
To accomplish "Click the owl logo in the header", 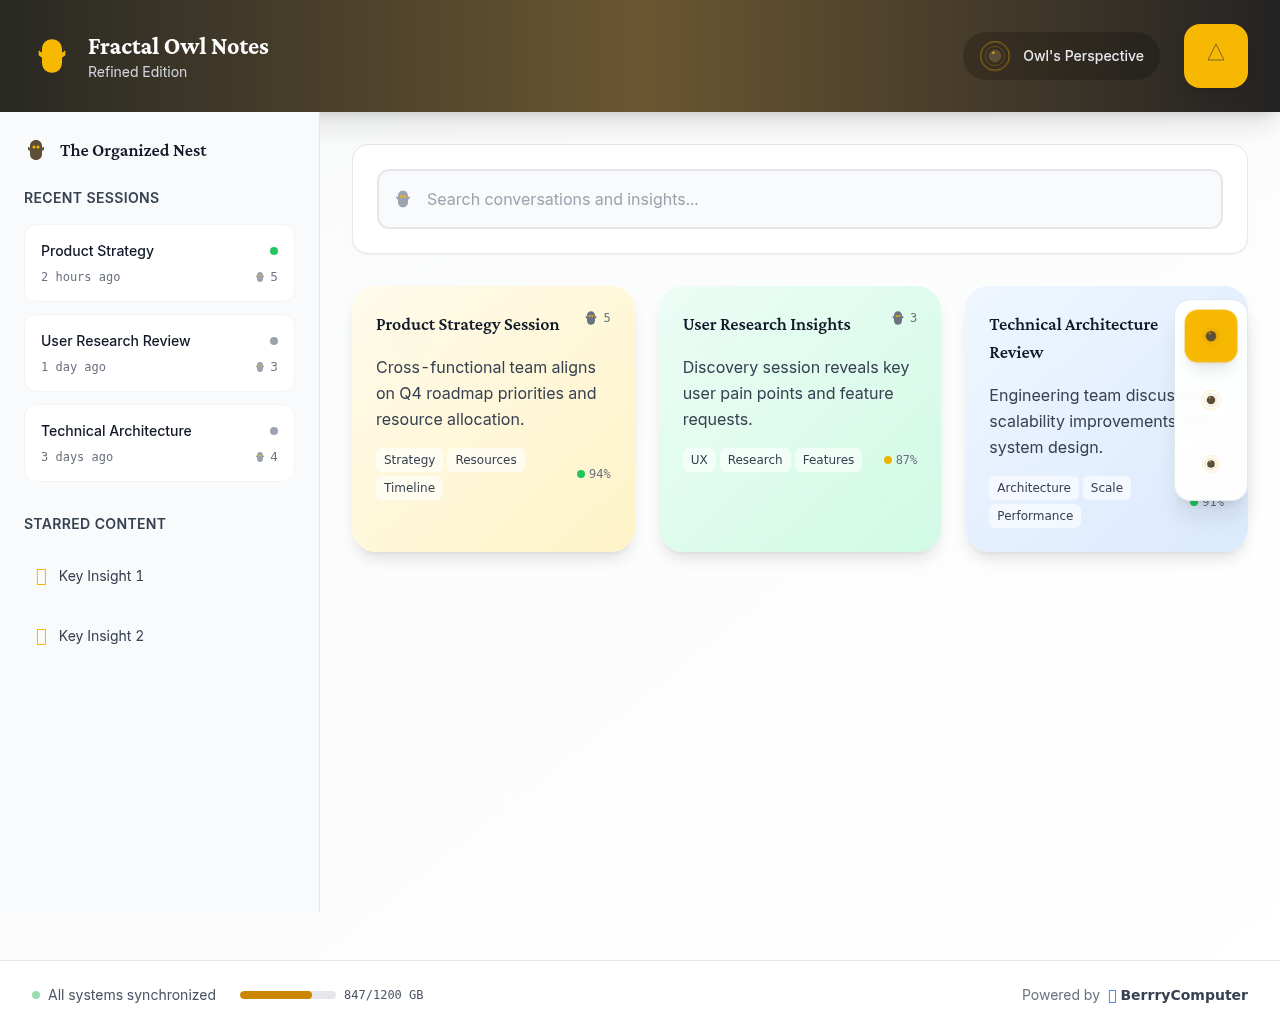I will click(52, 56).
